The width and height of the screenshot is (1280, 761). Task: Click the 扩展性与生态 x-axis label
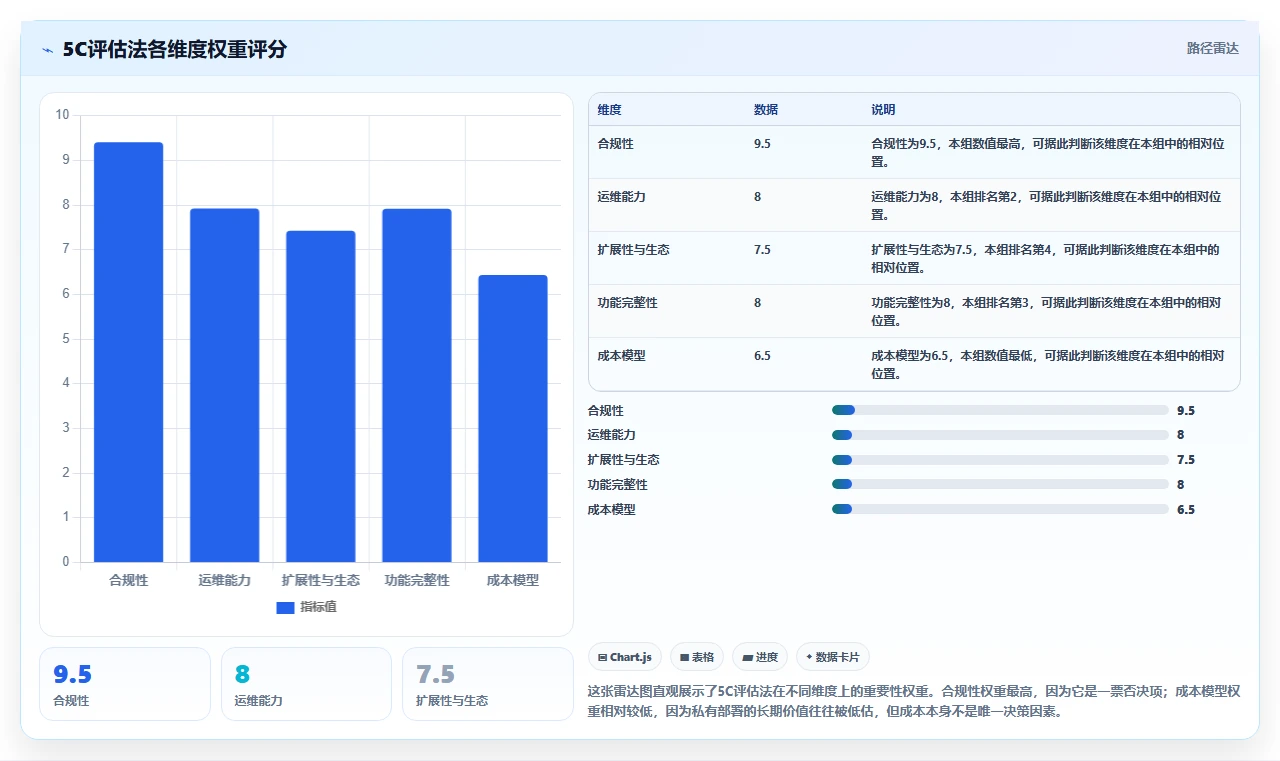pyautogui.click(x=321, y=580)
